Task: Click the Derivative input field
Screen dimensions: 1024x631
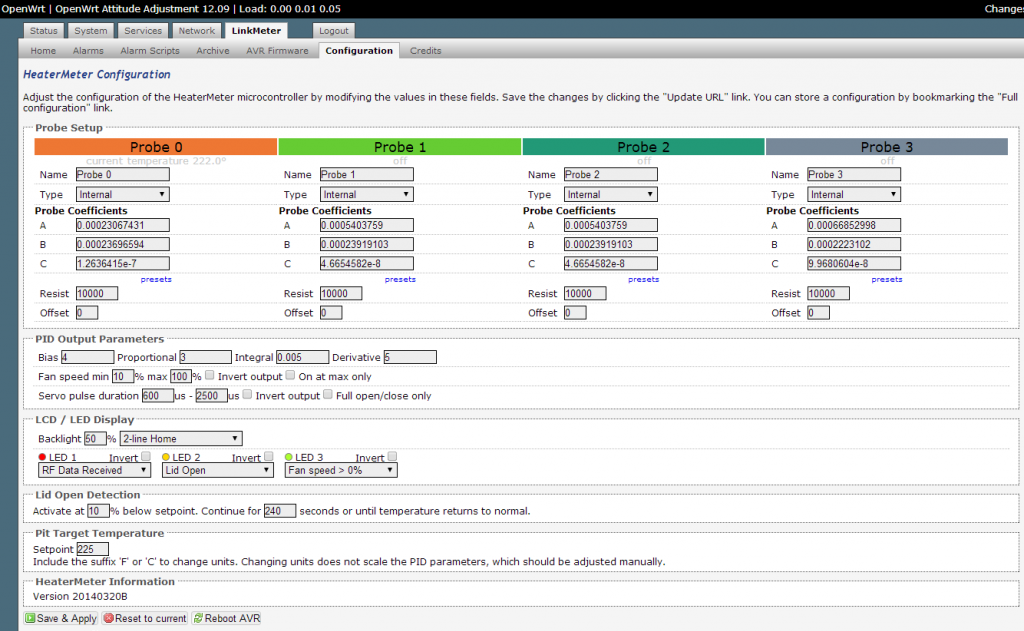Action: pos(410,357)
